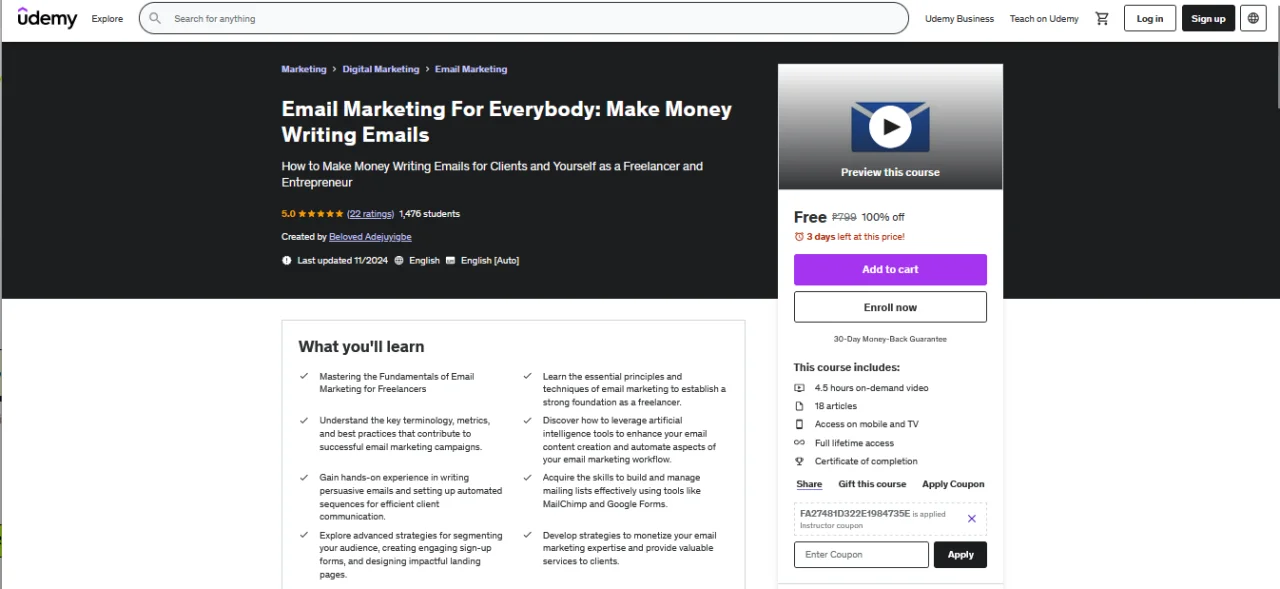
Task: Click the Sign up button
Action: pos(1208,18)
